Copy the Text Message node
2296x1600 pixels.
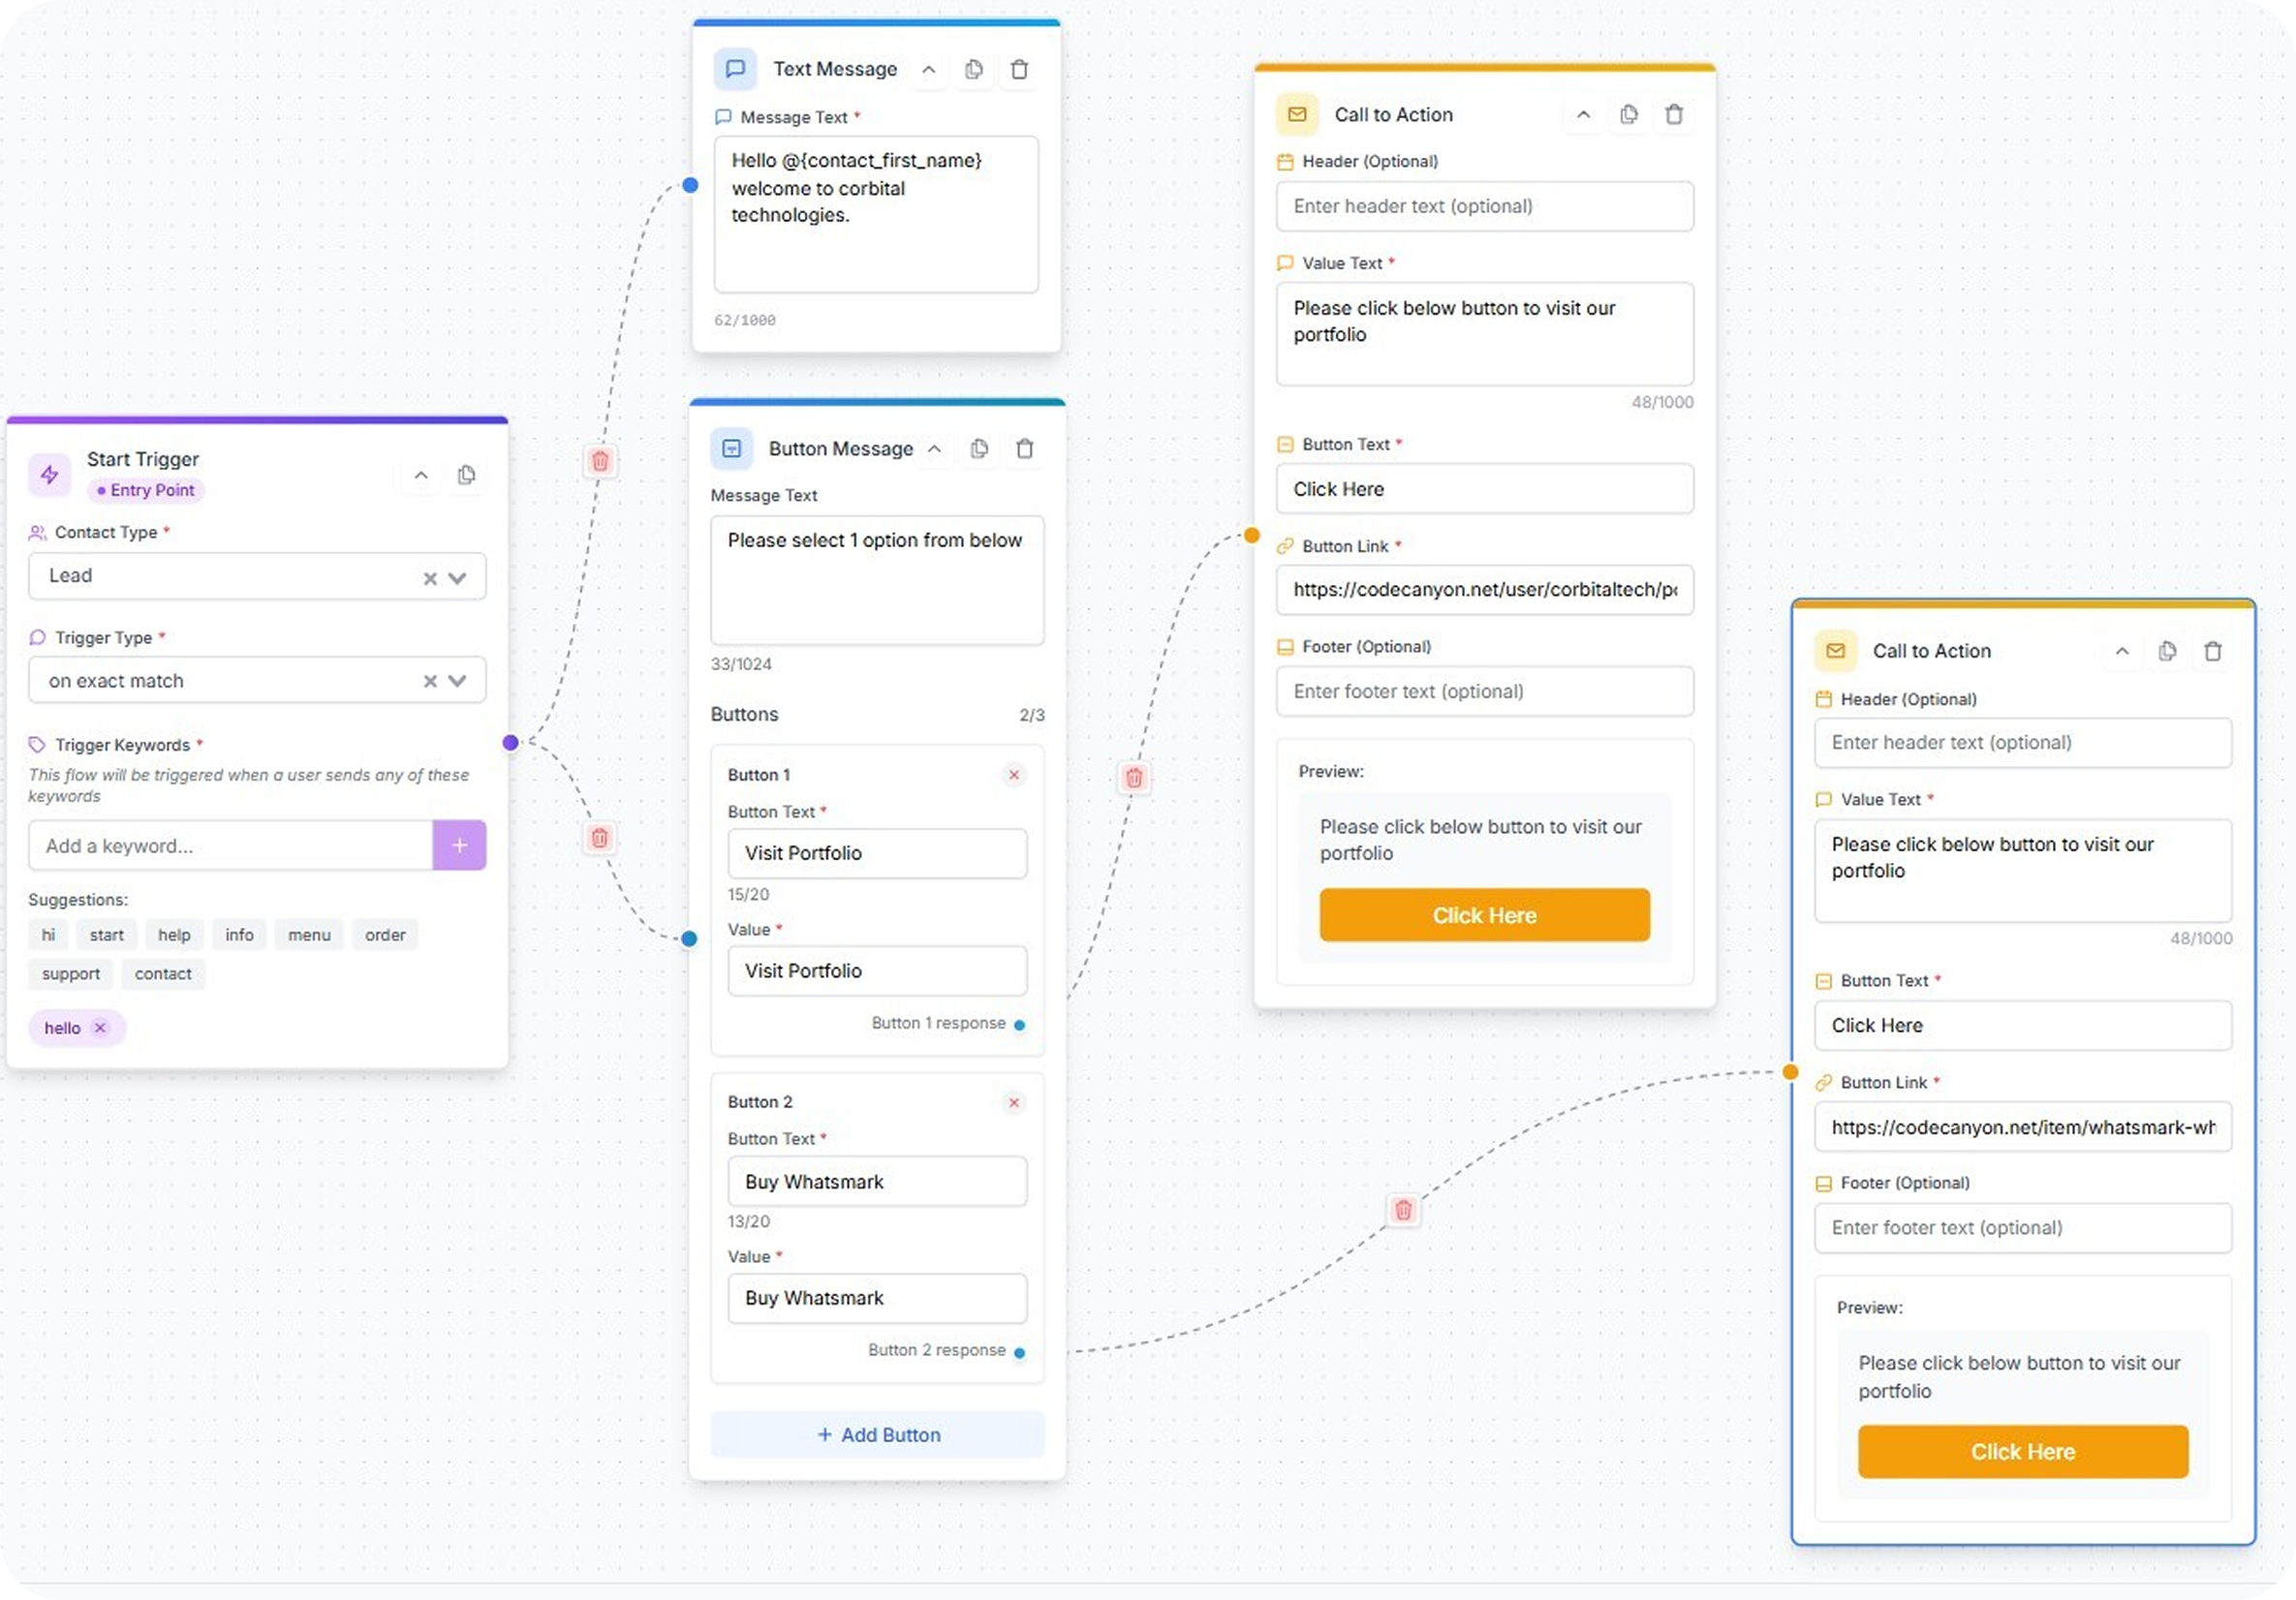tap(974, 68)
